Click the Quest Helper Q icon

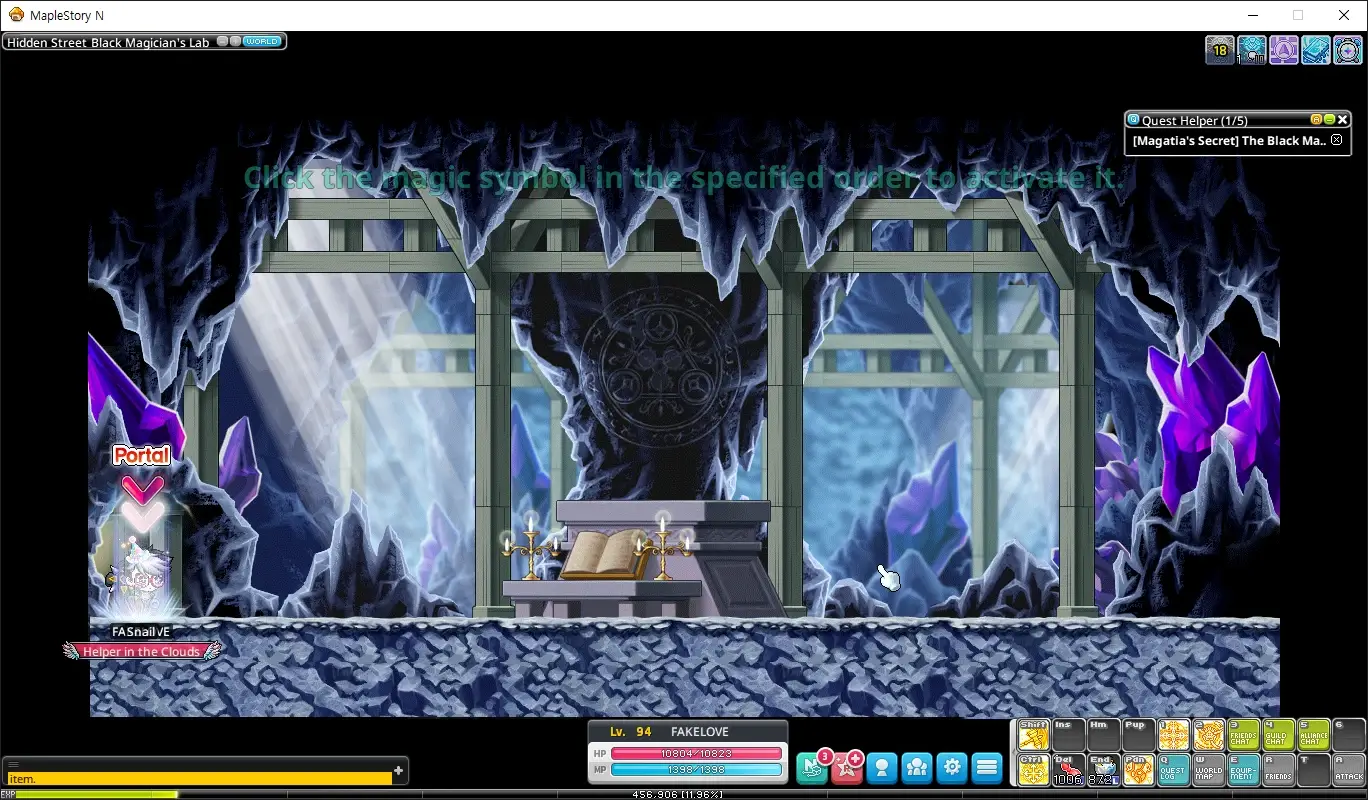(x=1133, y=120)
